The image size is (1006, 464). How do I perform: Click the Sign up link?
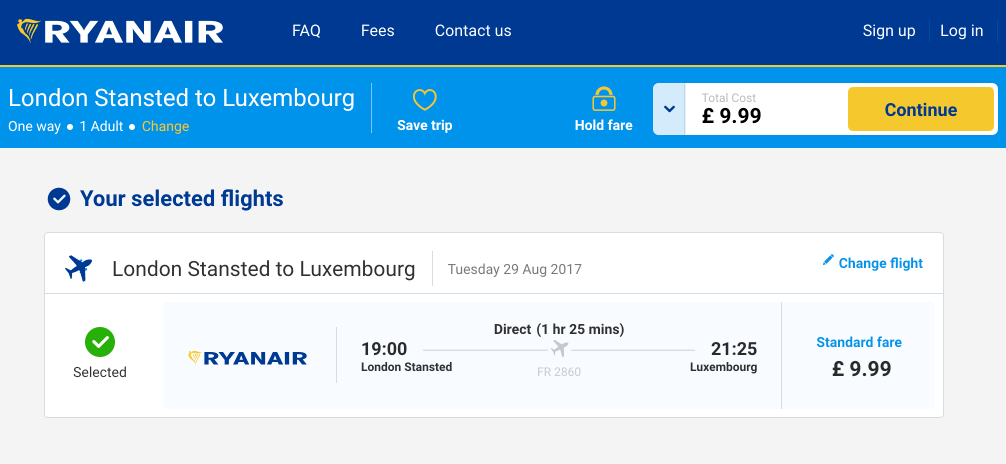pos(889,31)
